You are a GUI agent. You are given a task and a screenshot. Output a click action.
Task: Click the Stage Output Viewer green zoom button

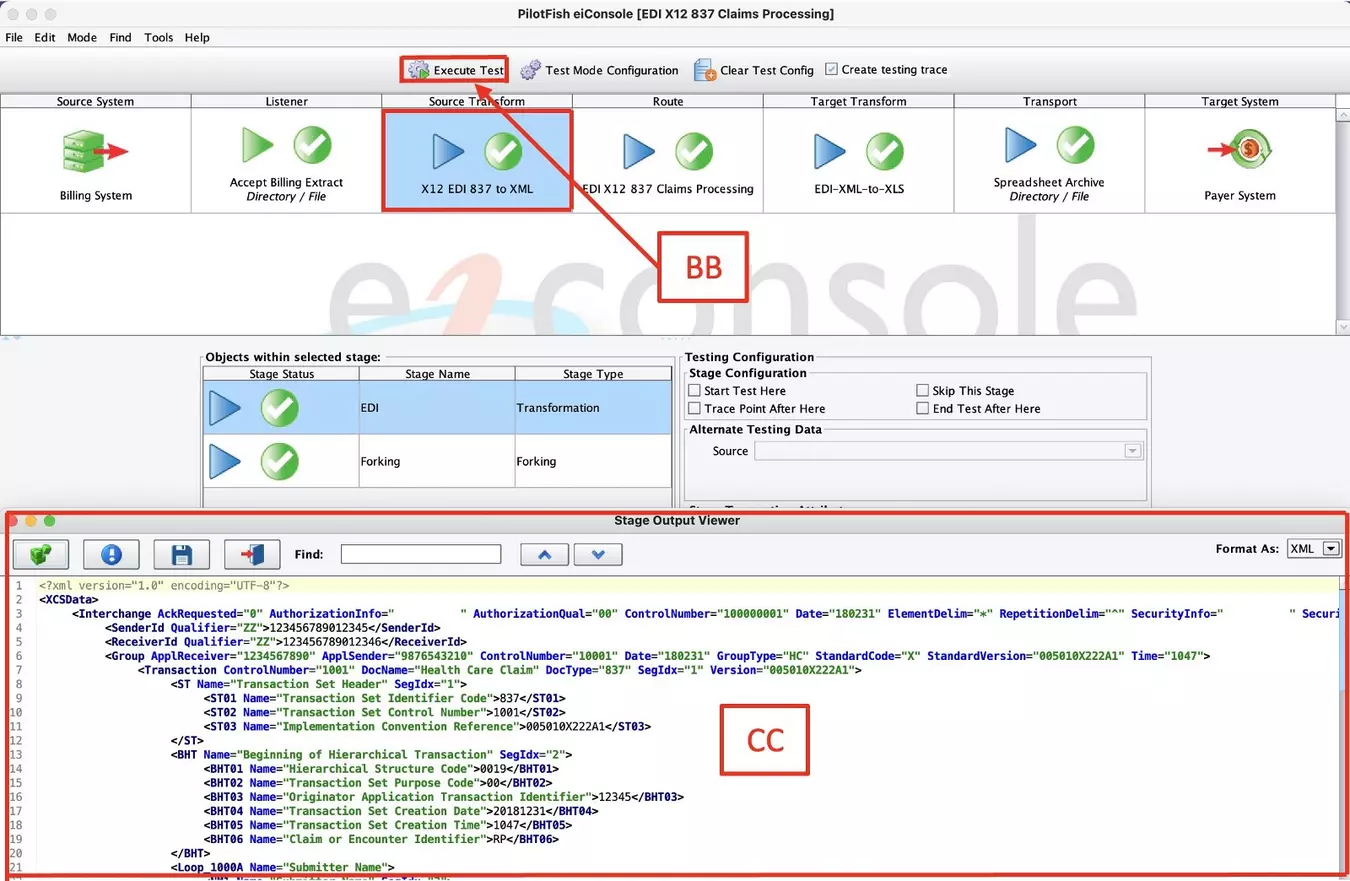coord(50,521)
